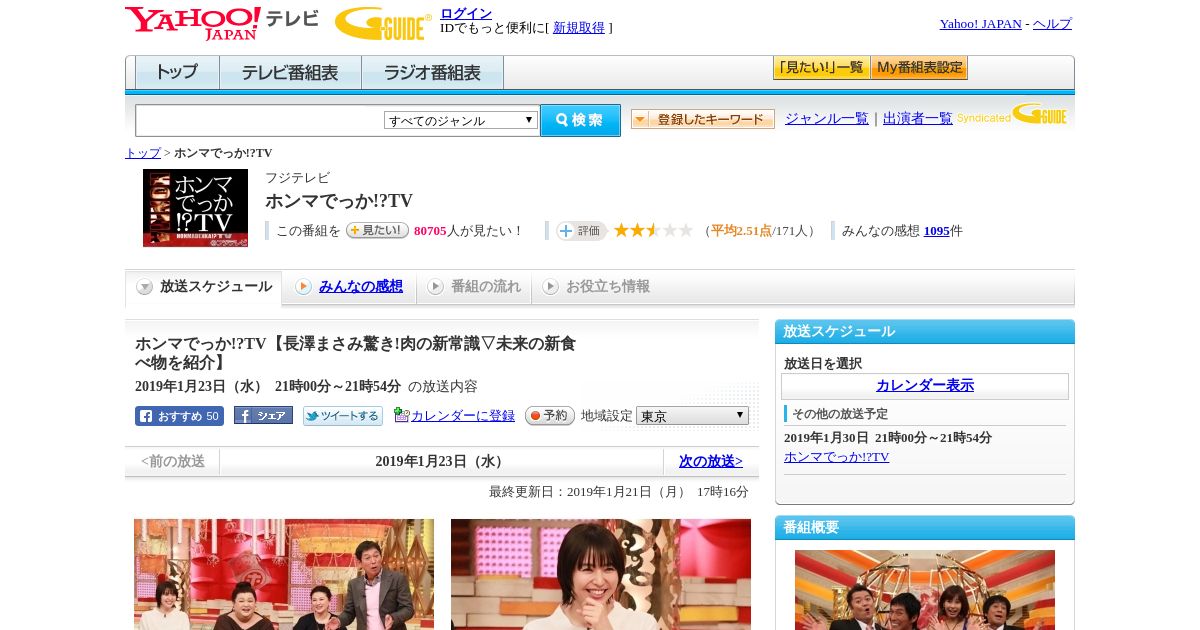Click the カレンダーに登録 link
This screenshot has height=630, width=1200.
(x=463, y=415)
